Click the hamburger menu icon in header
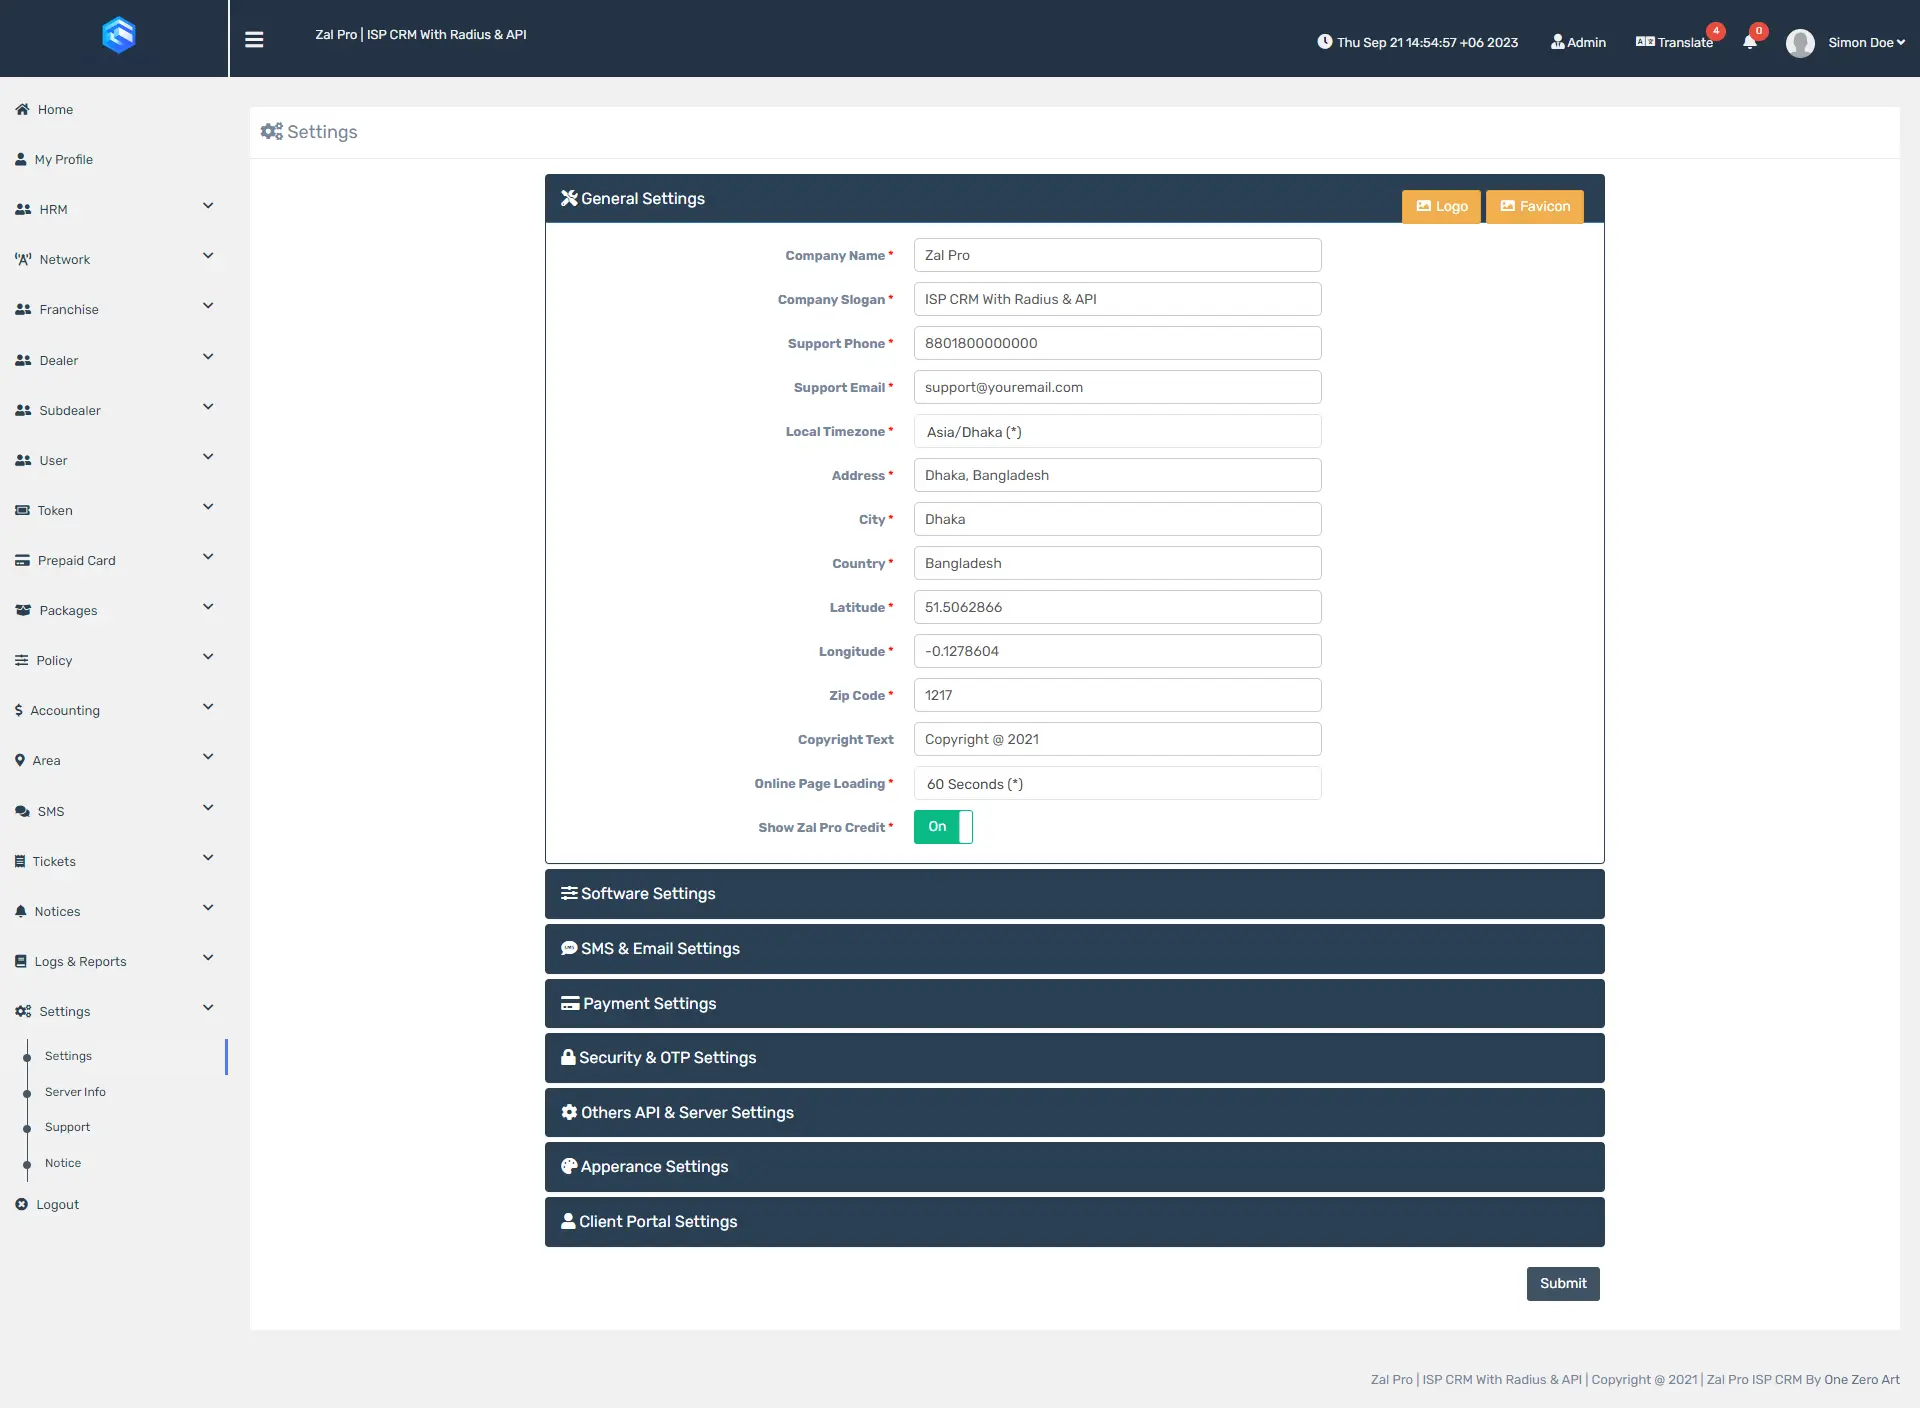The image size is (1920, 1408). (254, 39)
